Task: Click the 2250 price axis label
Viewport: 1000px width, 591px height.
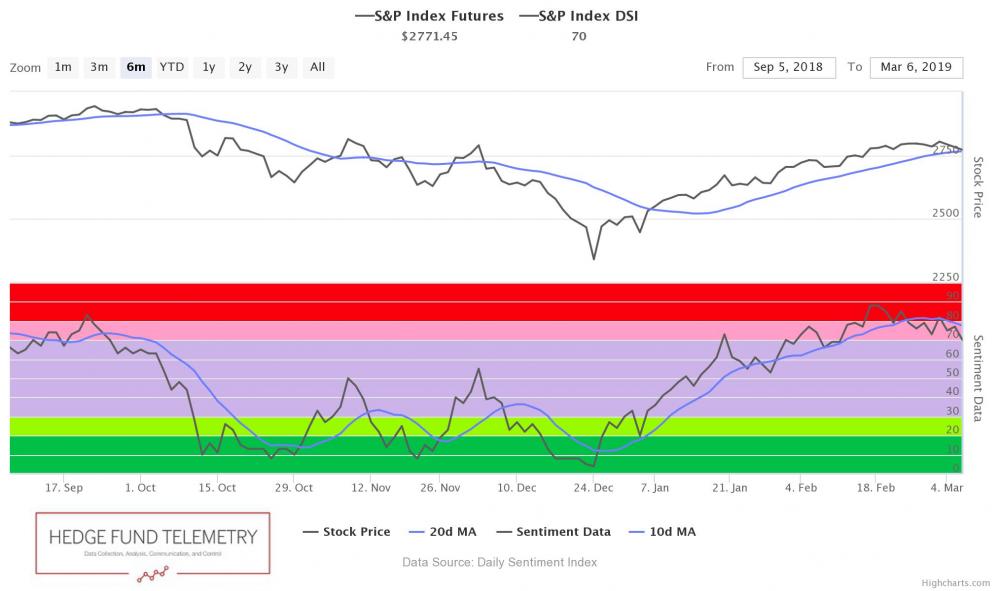Action: (946, 277)
